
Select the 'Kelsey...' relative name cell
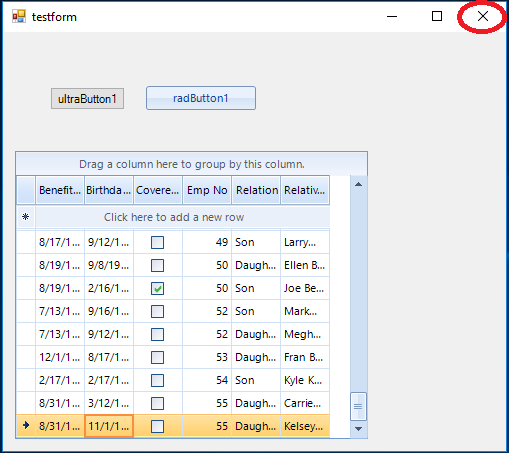tap(305, 426)
